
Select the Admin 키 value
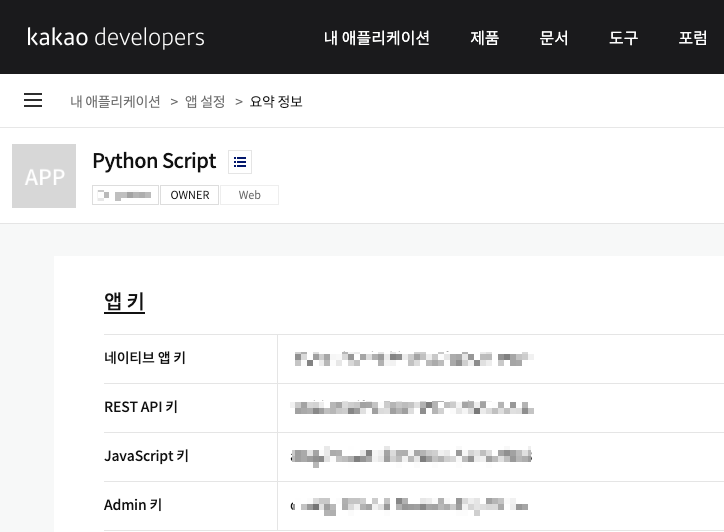[410, 506]
